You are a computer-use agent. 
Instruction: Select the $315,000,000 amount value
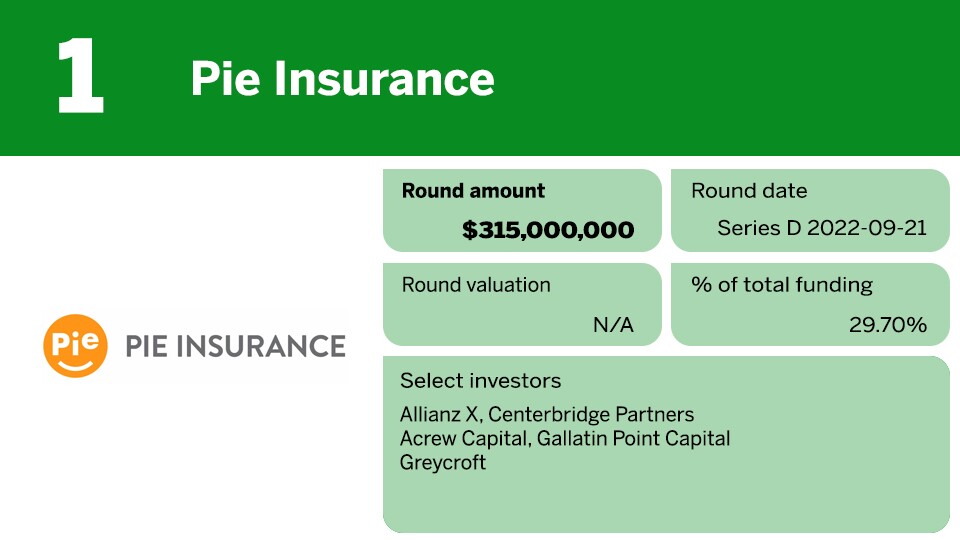[548, 230]
